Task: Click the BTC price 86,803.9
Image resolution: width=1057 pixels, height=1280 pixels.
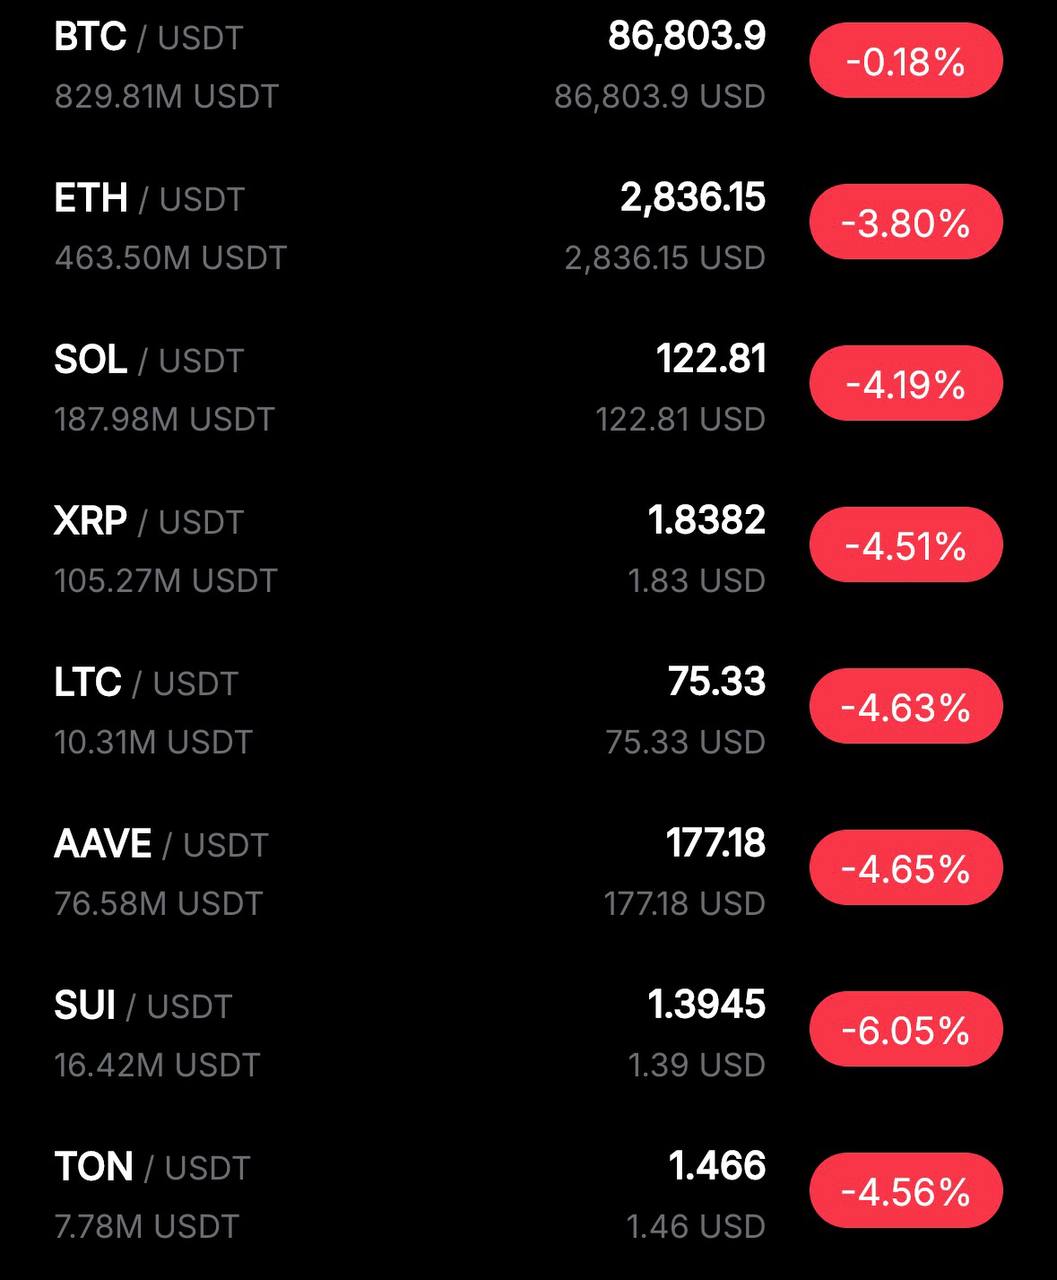Action: tap(686, 37)
